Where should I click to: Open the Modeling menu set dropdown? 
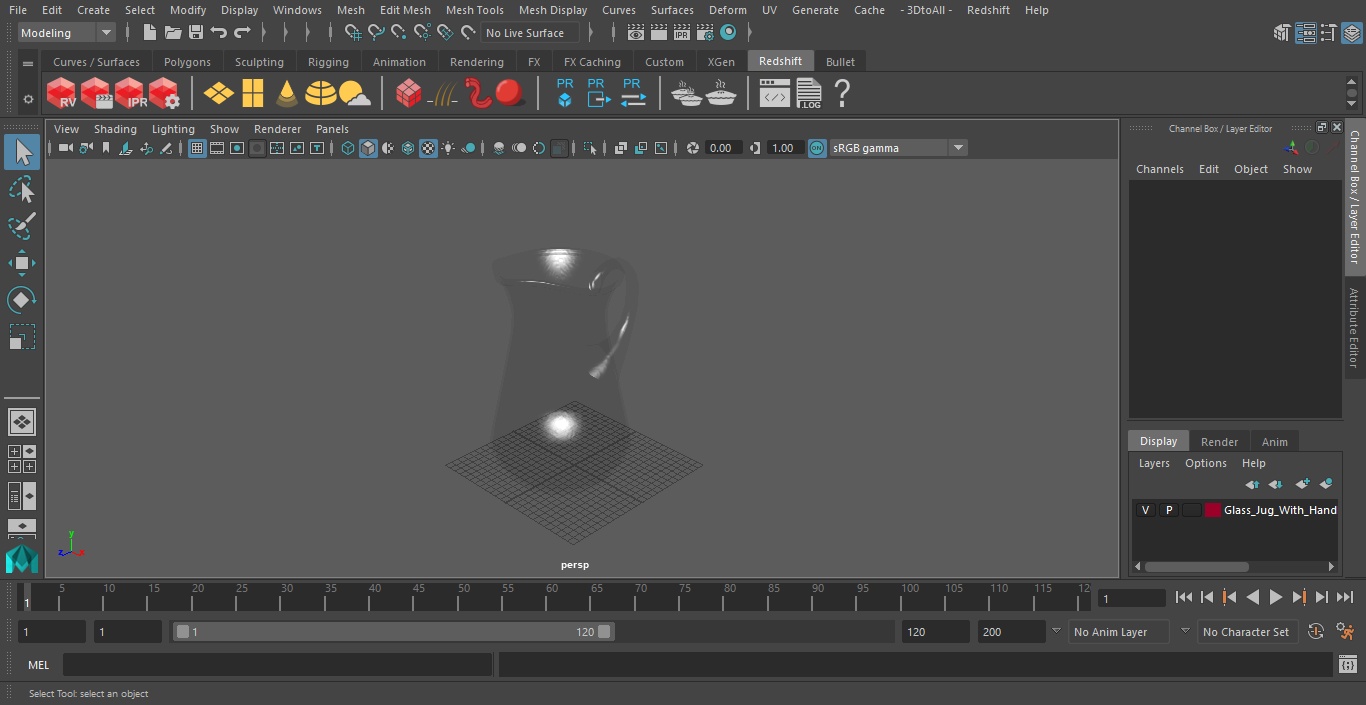click(x=67, y=33)
